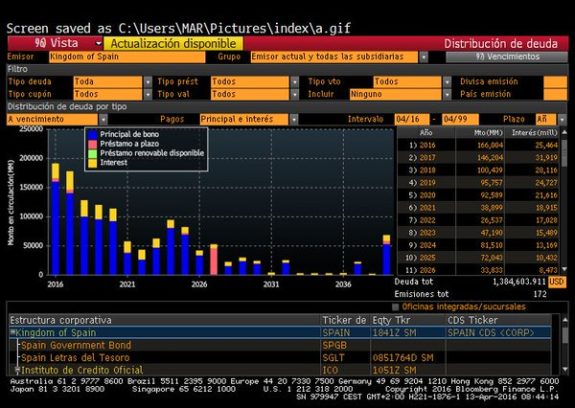
Task: Click the down arrow of the year table scrollbar
Action: (564, 269)
